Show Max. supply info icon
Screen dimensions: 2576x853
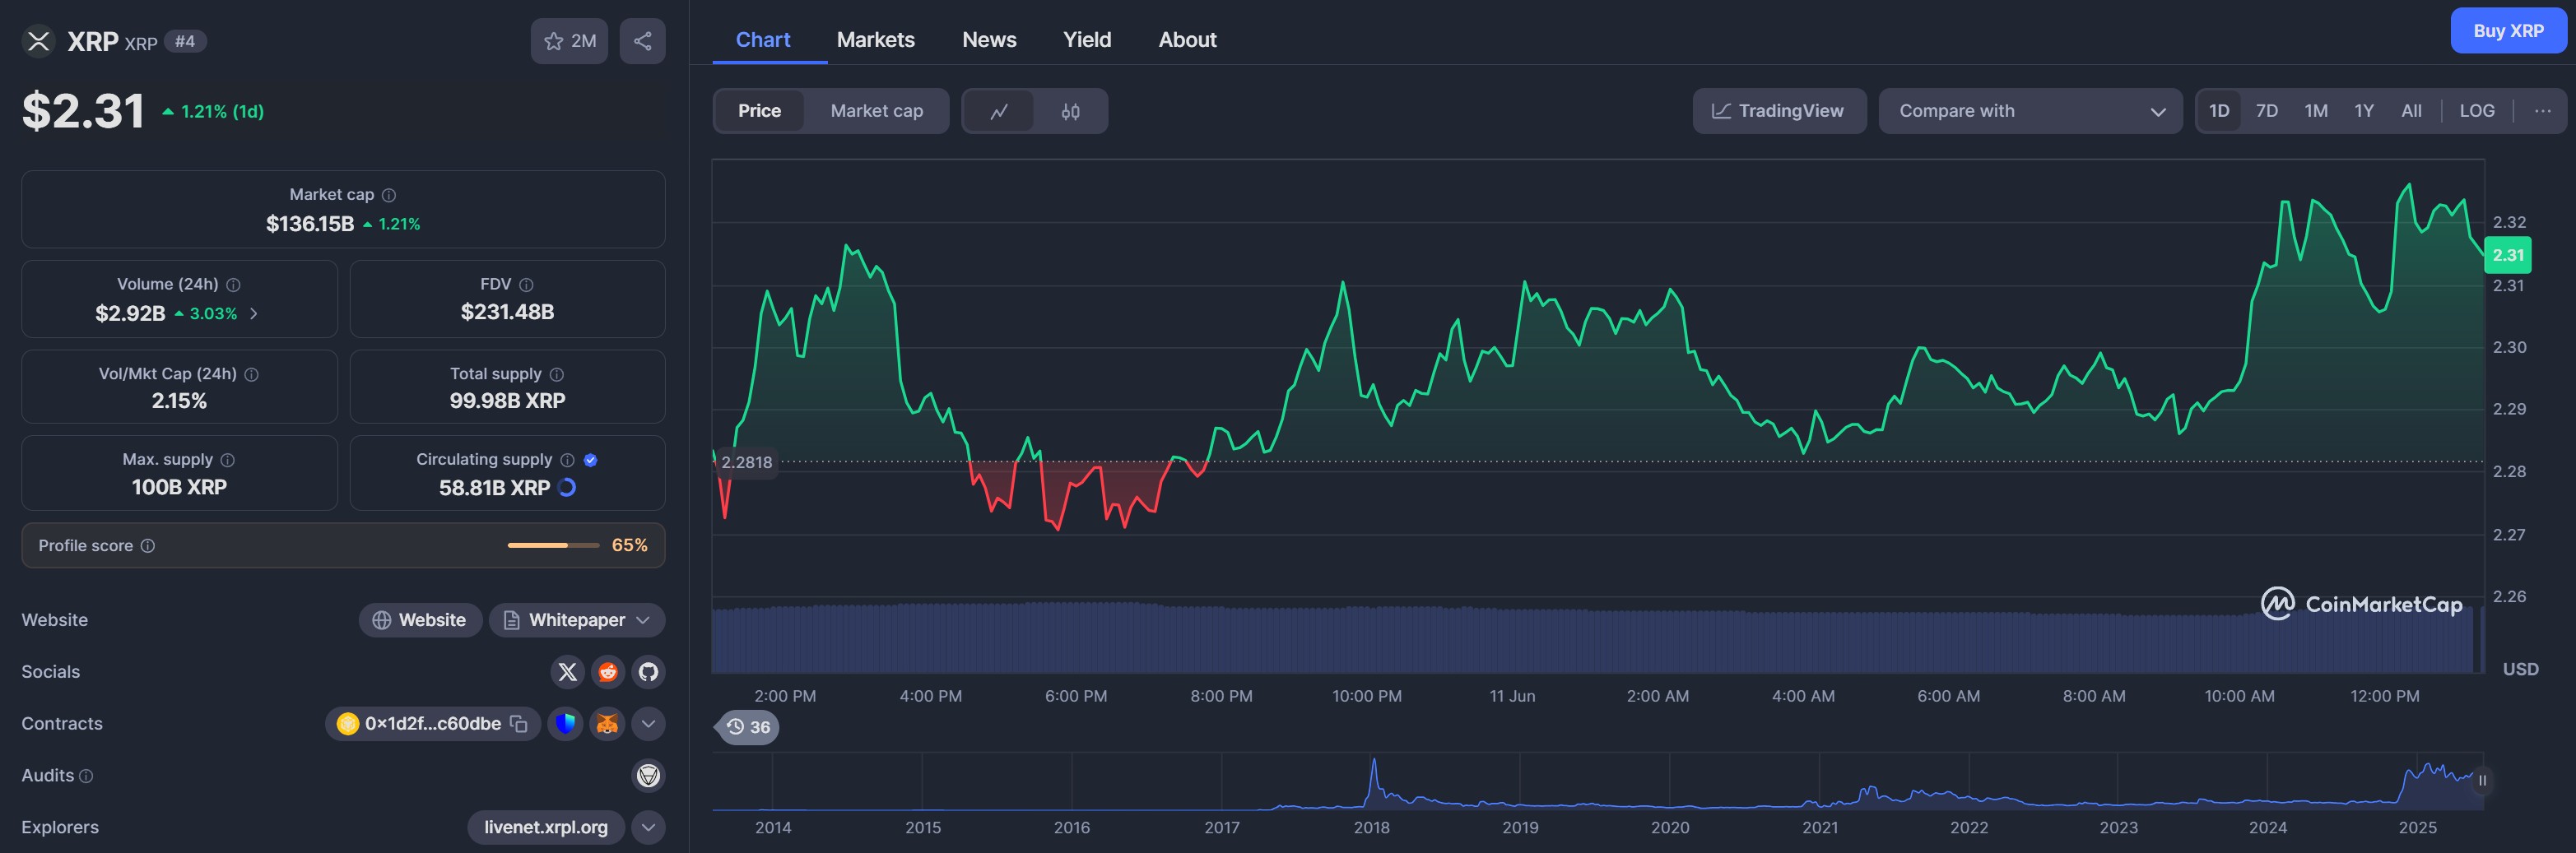click(227, 460)
